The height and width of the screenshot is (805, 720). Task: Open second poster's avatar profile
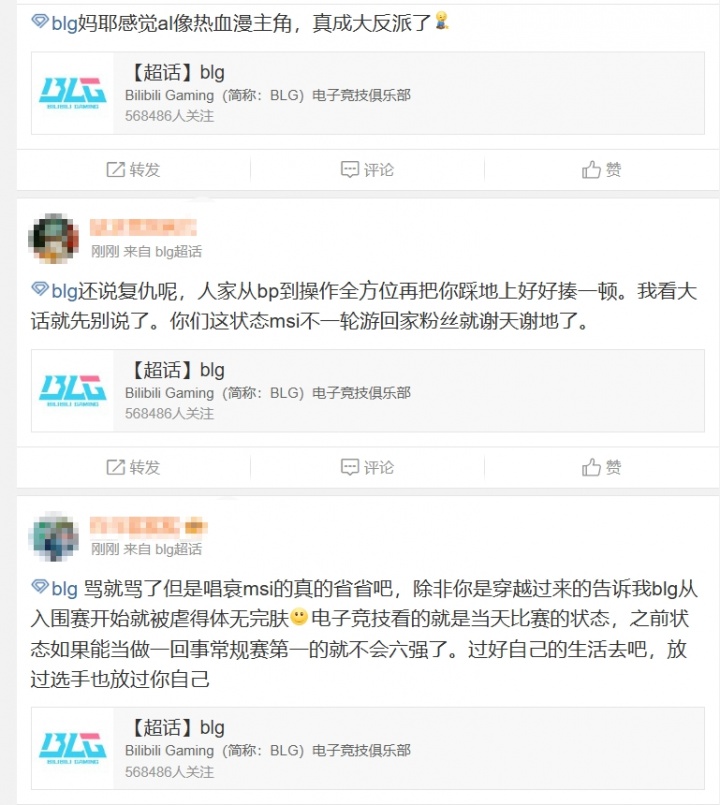(x=53, y=238)
